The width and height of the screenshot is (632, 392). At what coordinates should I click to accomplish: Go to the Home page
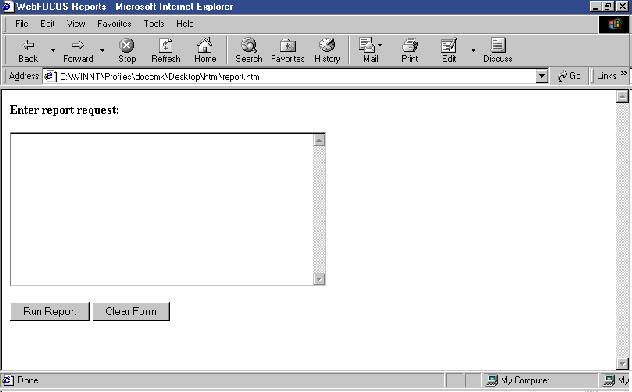[x=205, y=51]
